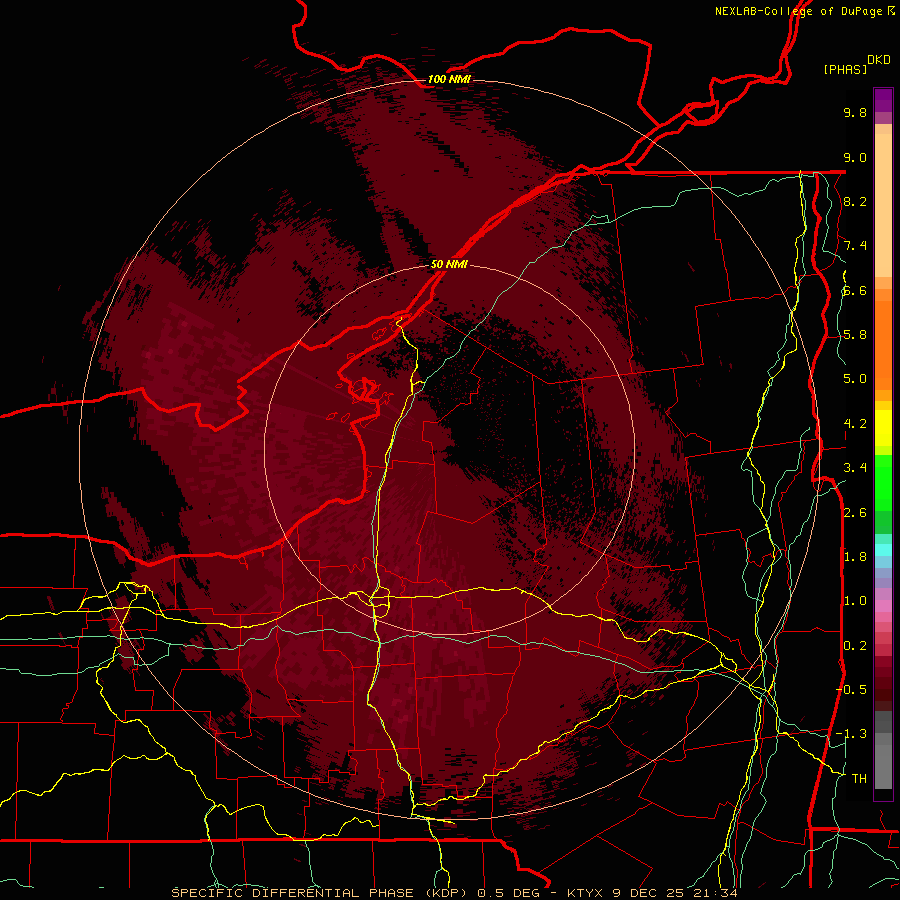This screenshot has height=900, width=900.
Task: Click the 9.0 scale label
Action: click(x=855, y=157)
